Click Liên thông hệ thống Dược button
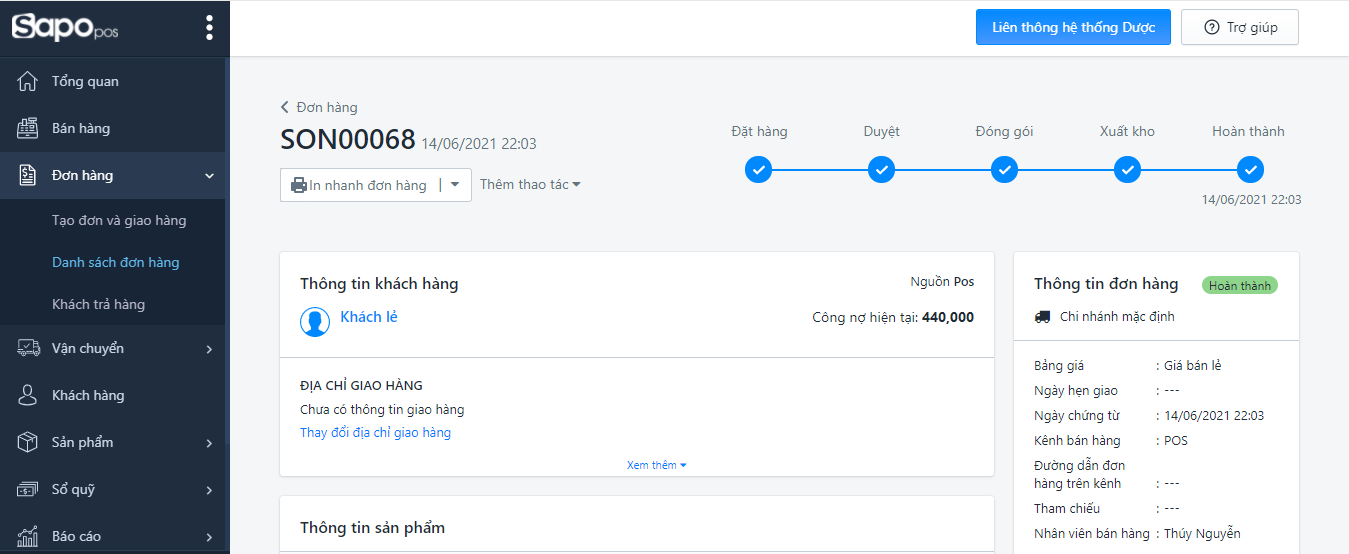The width and height of the screenshot is (1349, 554). (1073, 27)
